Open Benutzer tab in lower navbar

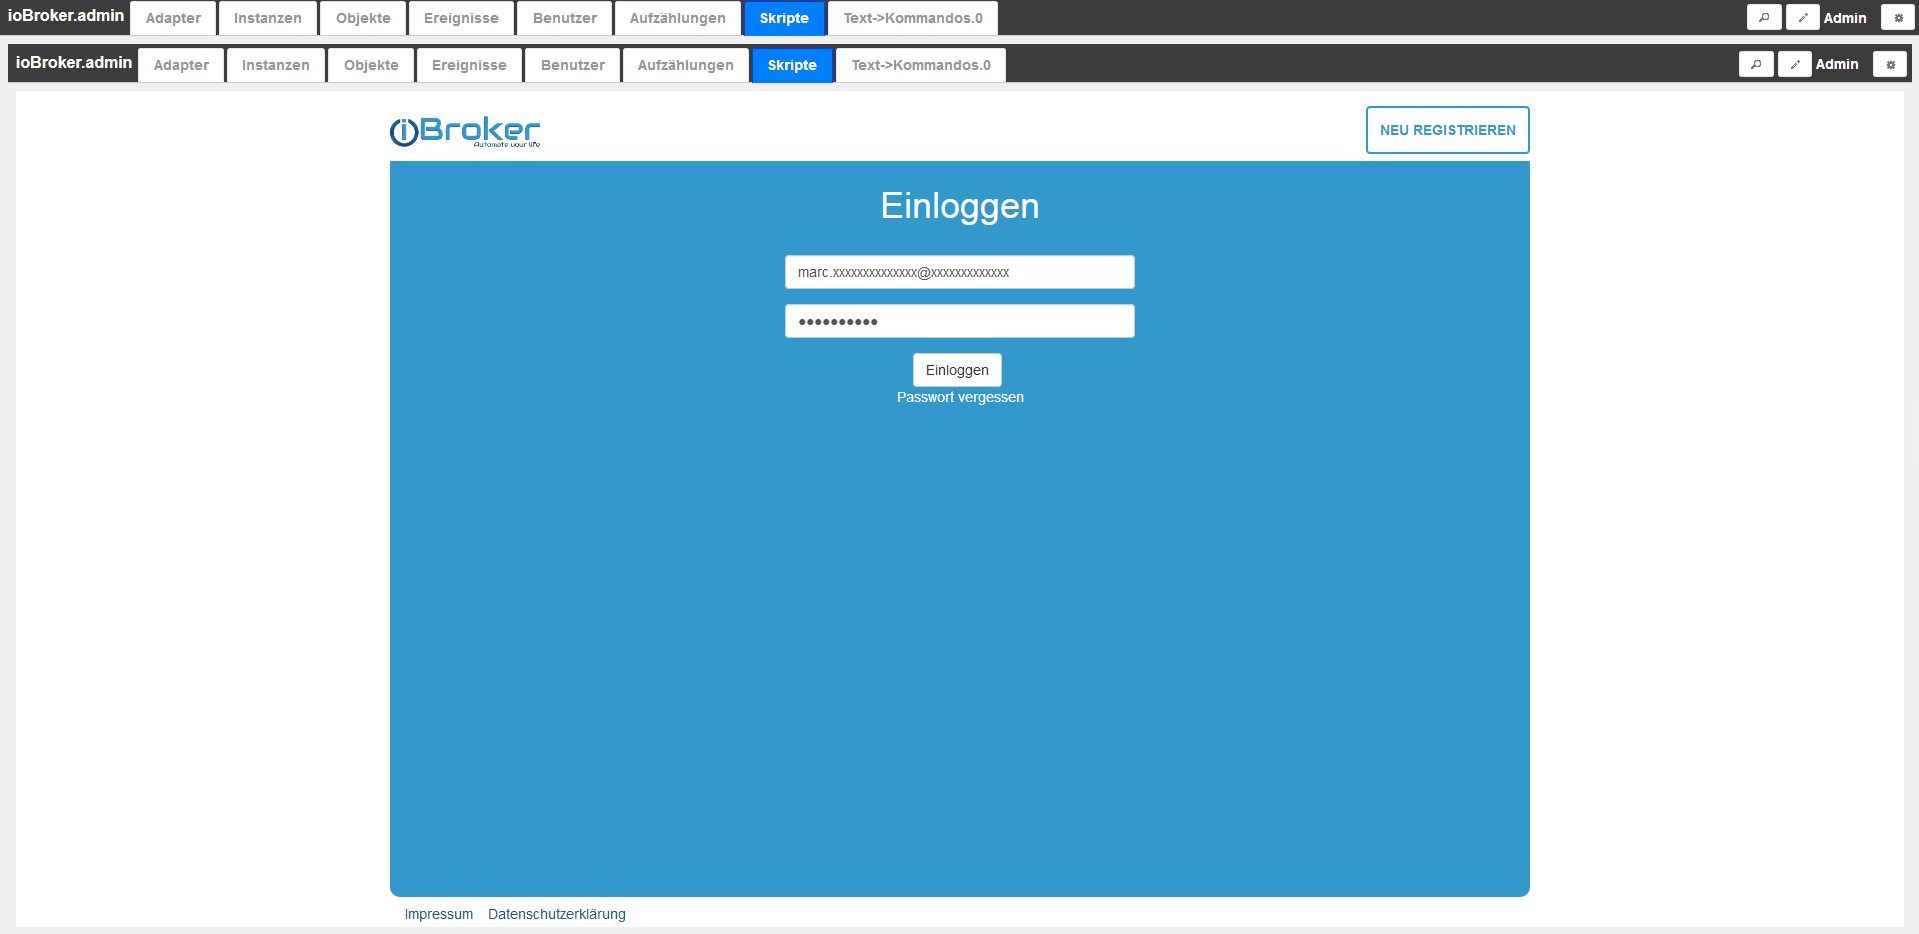tap(573, 65)
